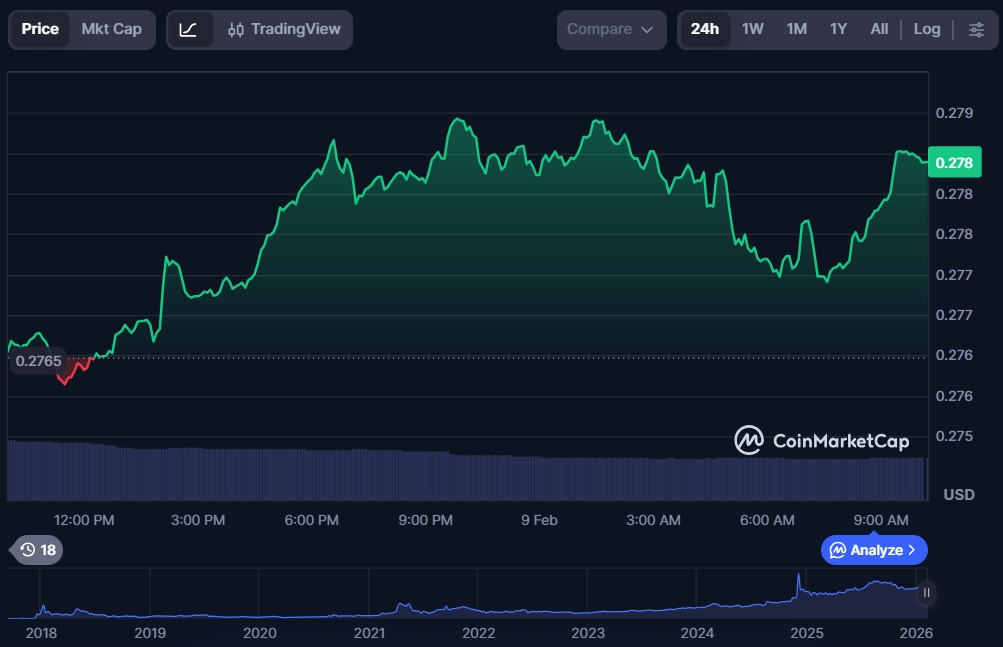Display All time price history
This screenshot has width=1003, height=647.
point(879,30)
